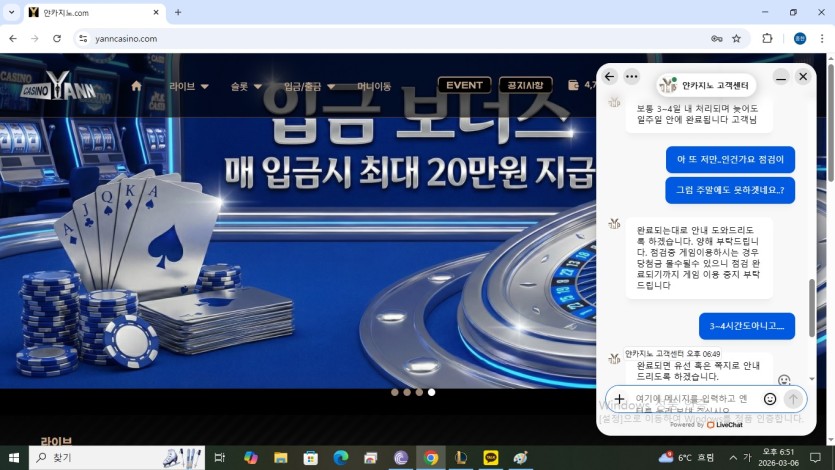
Task: Open the Chrome profile avatar
Action: 800,38
